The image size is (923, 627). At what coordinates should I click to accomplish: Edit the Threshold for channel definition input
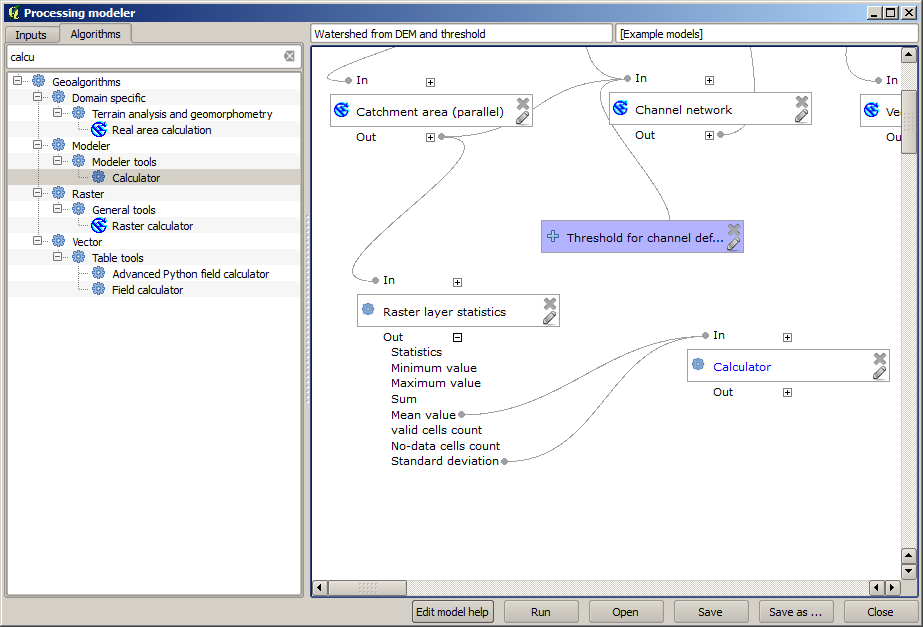point(733,245)
